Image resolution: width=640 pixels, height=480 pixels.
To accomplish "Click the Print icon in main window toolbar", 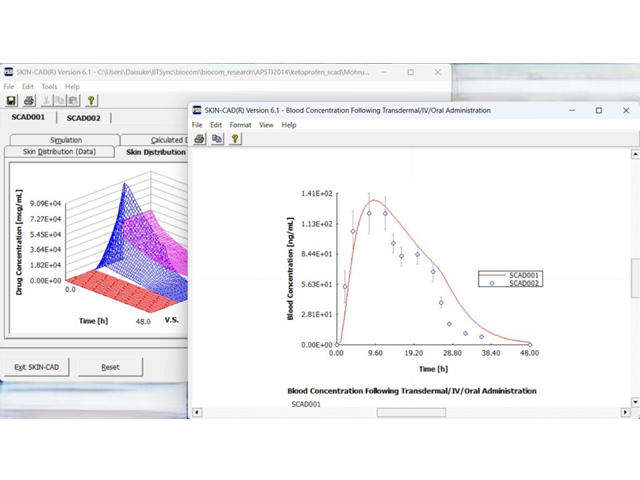I will point(29,100).
